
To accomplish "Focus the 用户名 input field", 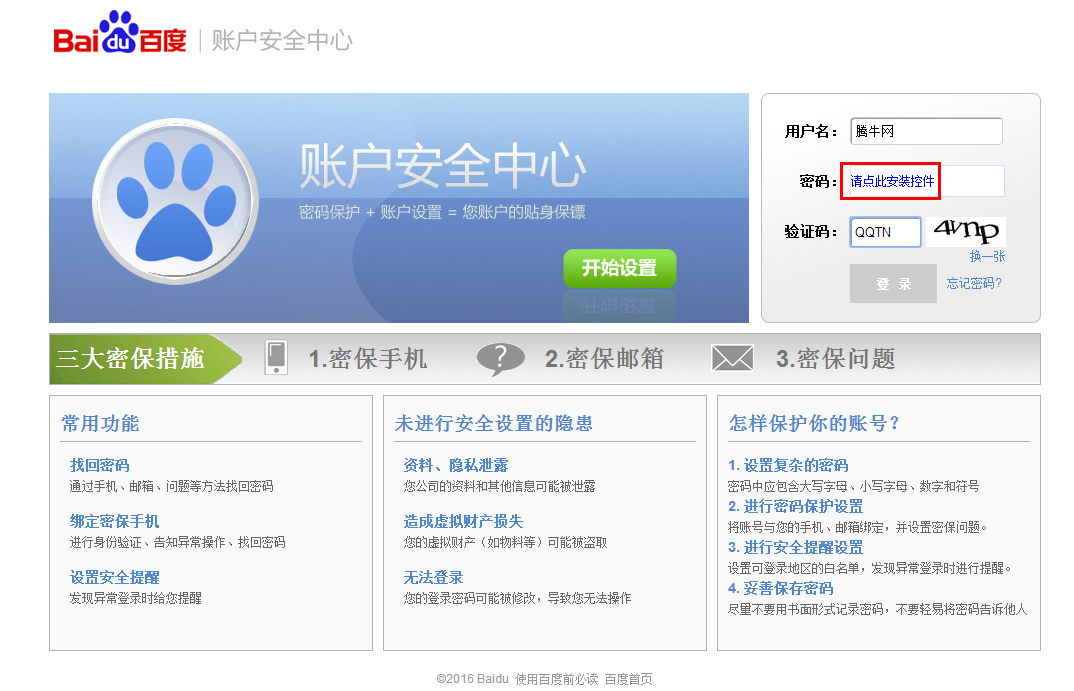I will coord(927,131).
